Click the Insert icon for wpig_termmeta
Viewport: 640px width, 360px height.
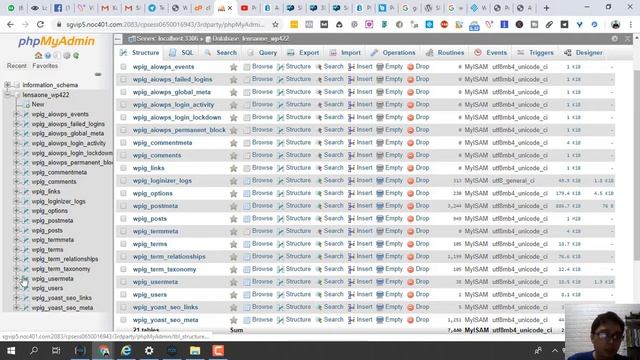click(x=351, y=231)
